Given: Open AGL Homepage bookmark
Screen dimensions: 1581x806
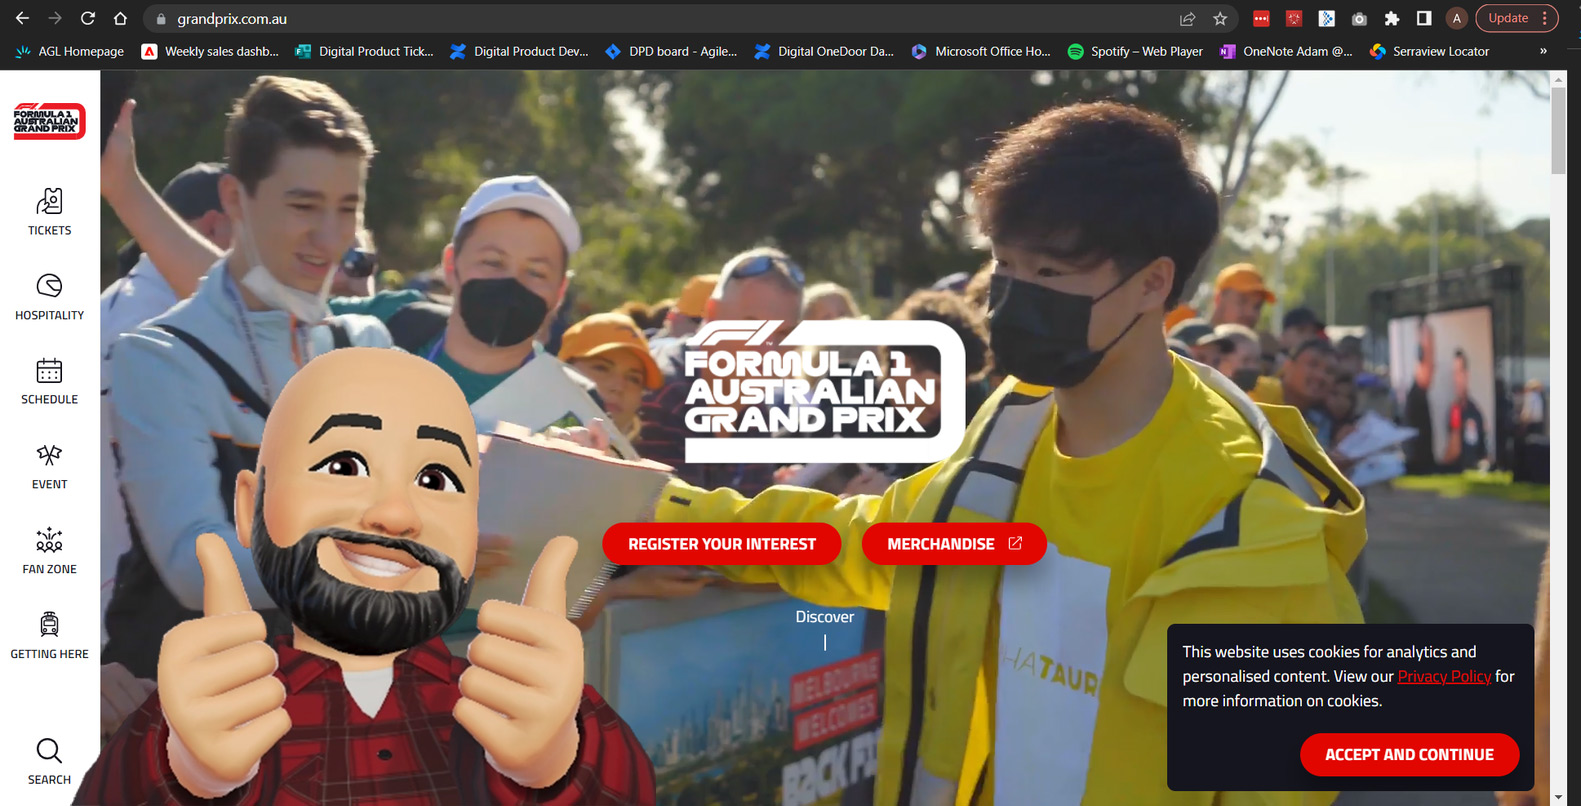Looking at the screenshot, I should pyautogui.click(x=70, y=51).
